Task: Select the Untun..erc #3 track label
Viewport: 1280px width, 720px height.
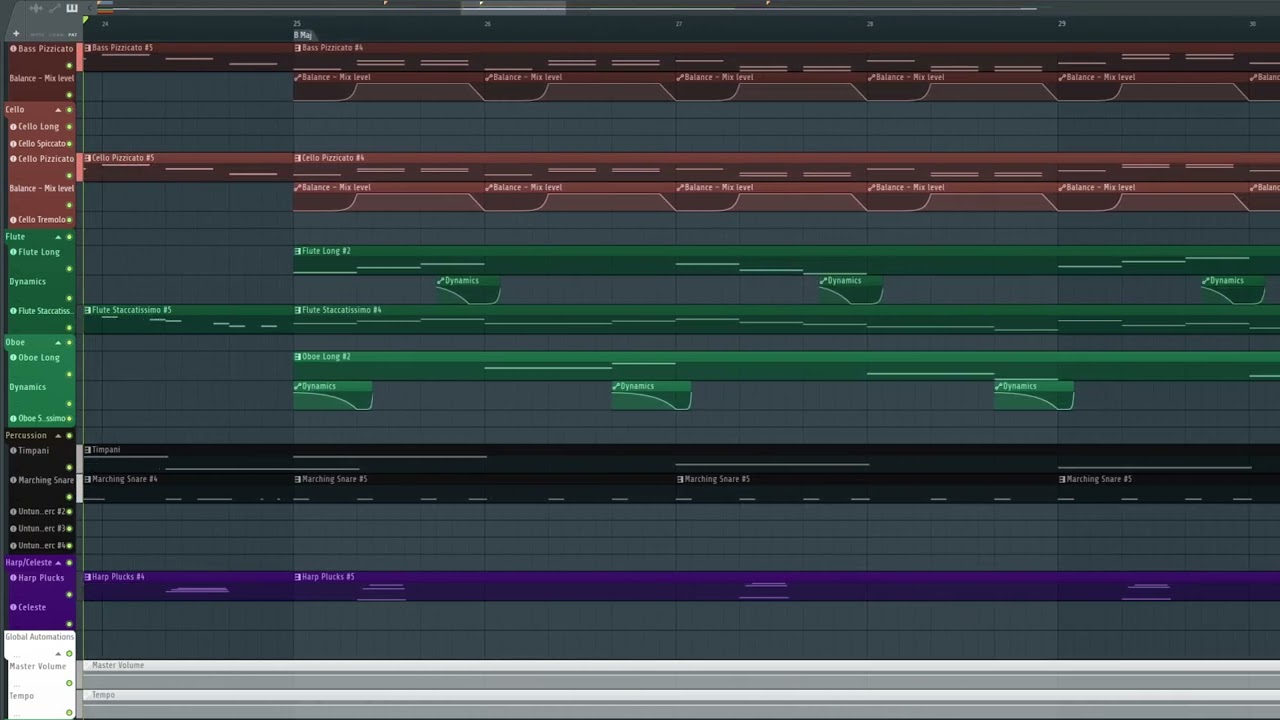Action: point(41,529)
